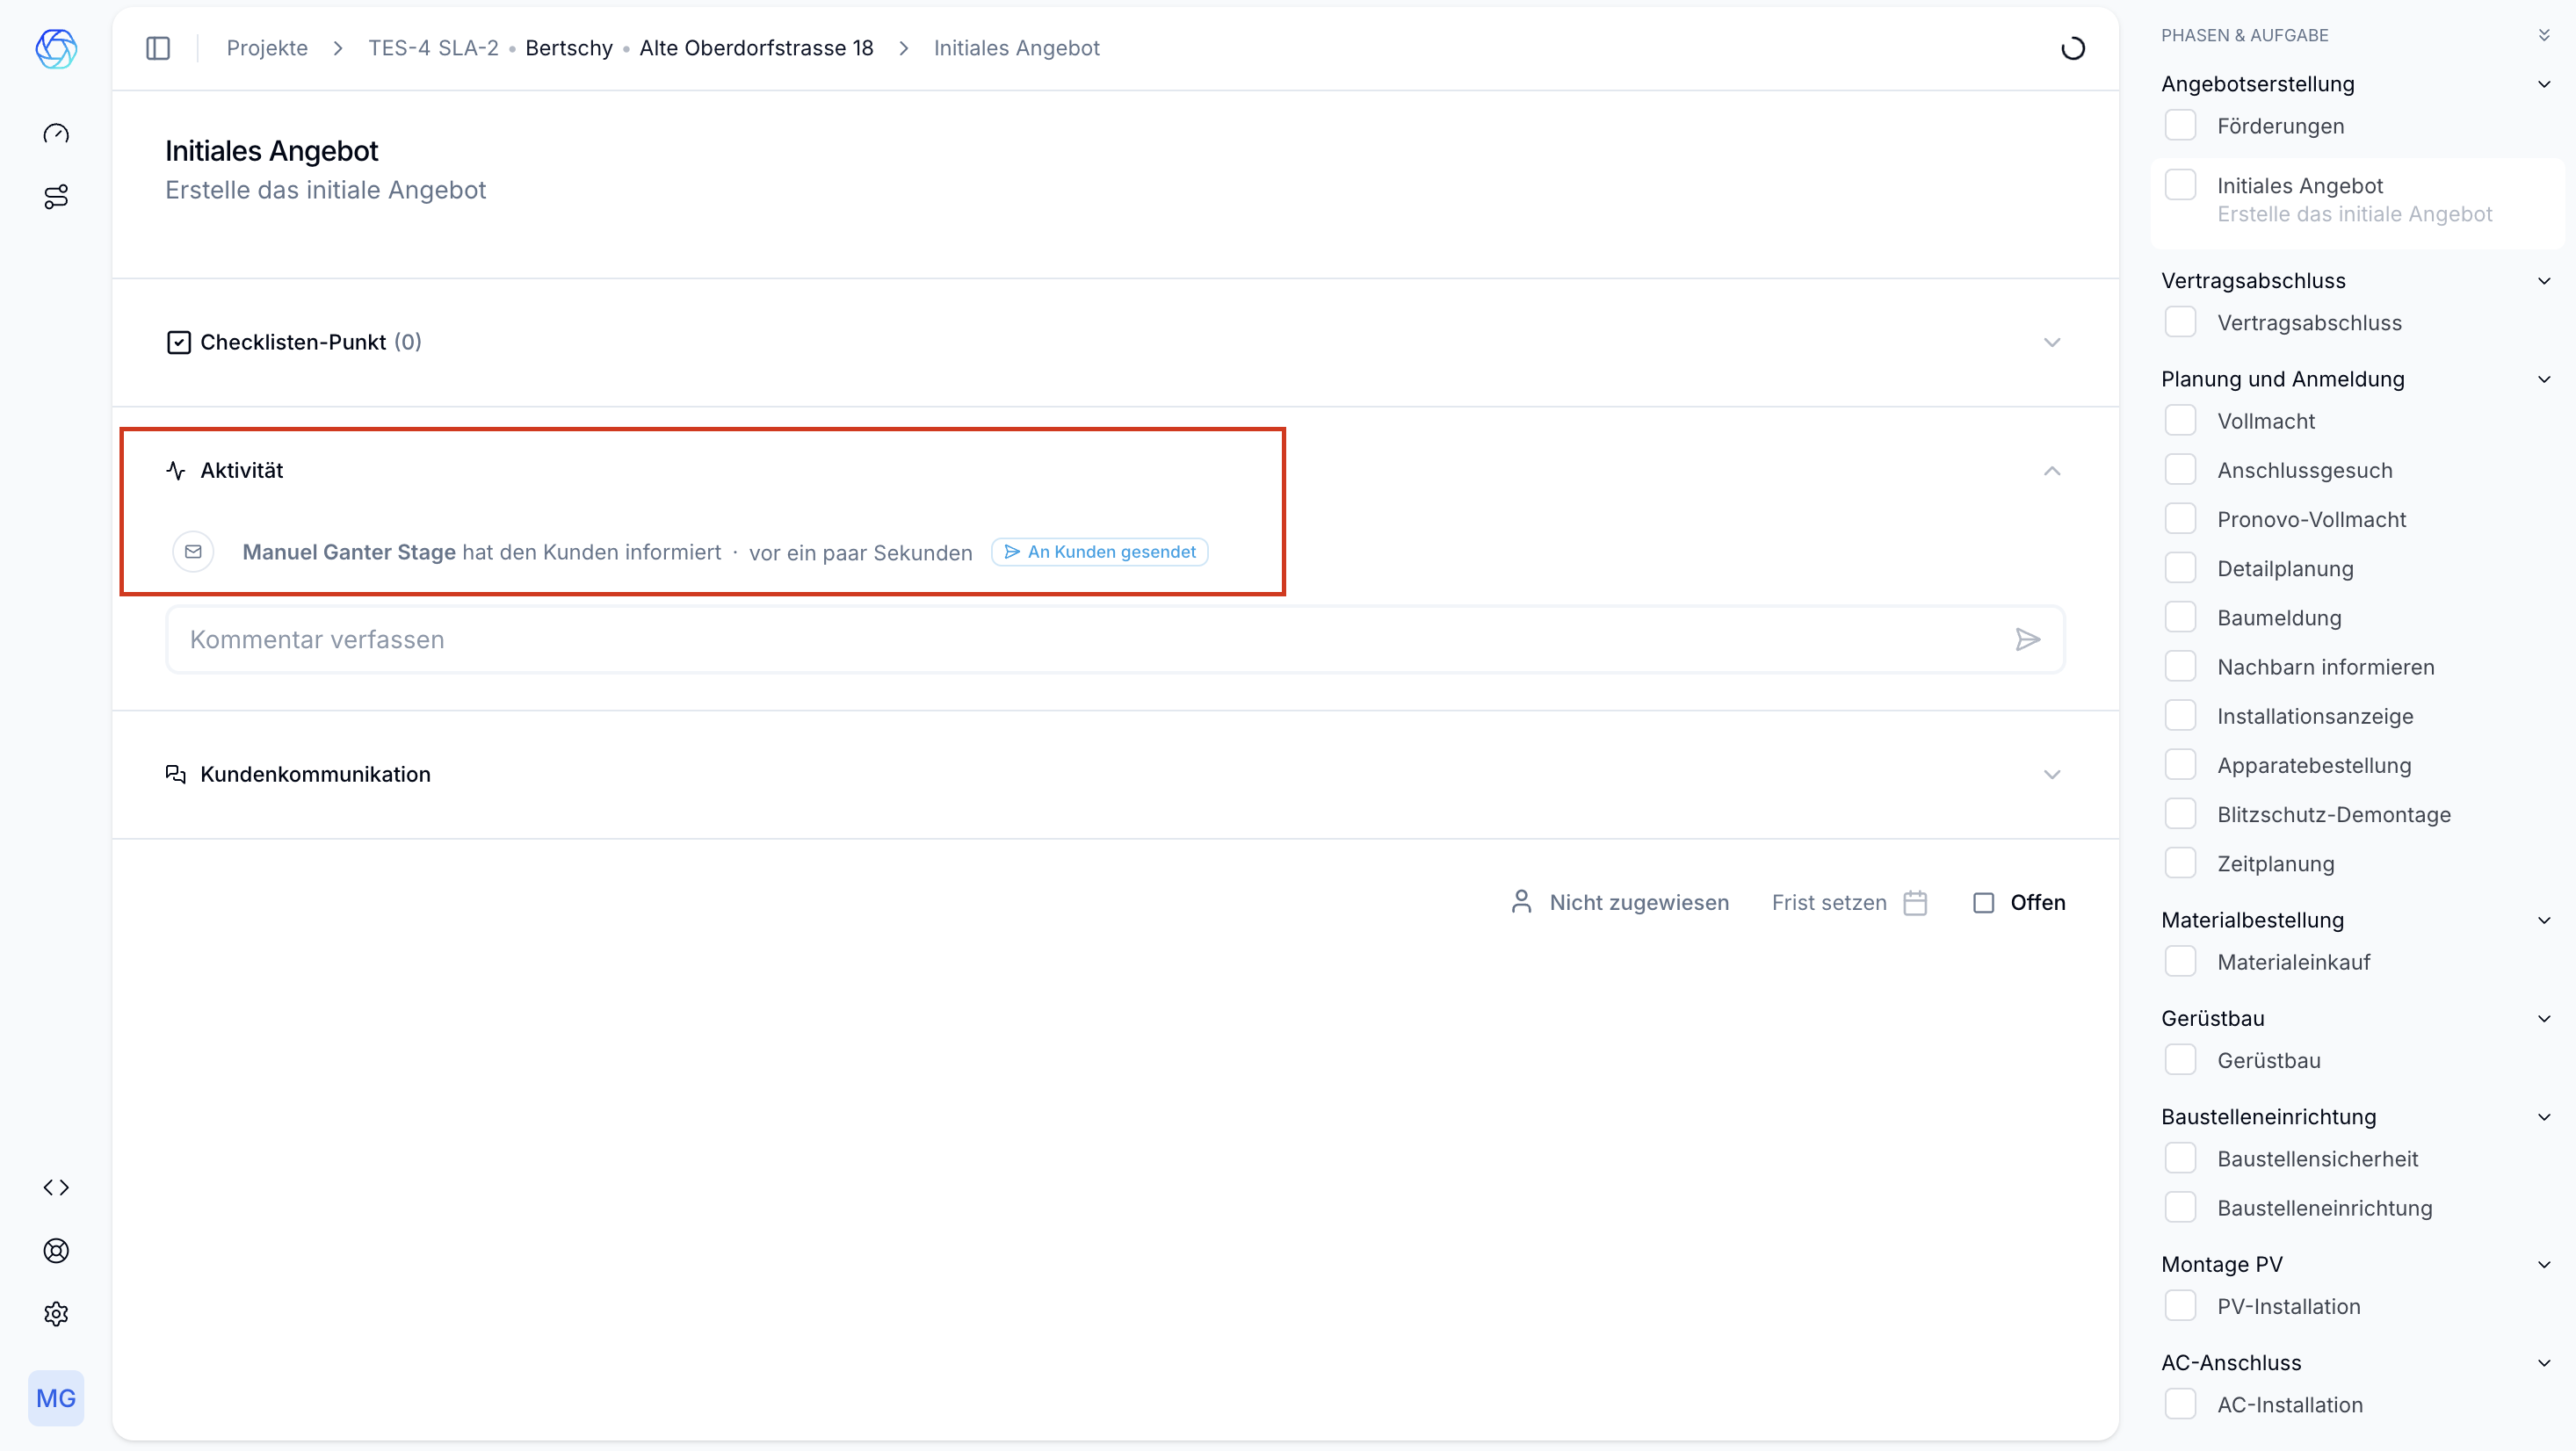Click the MG user avatar
Viewport: 2576px width, 1451px height.
click(x=56, y=1398)
